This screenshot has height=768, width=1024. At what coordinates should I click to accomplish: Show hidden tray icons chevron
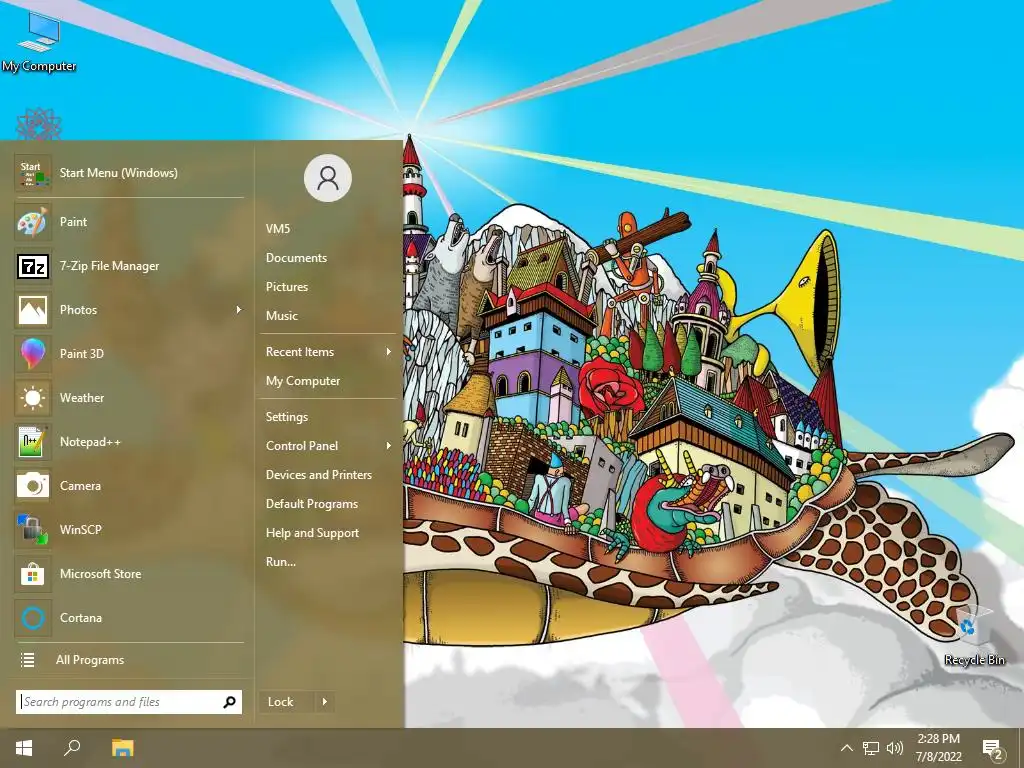[x=846, y=748]
